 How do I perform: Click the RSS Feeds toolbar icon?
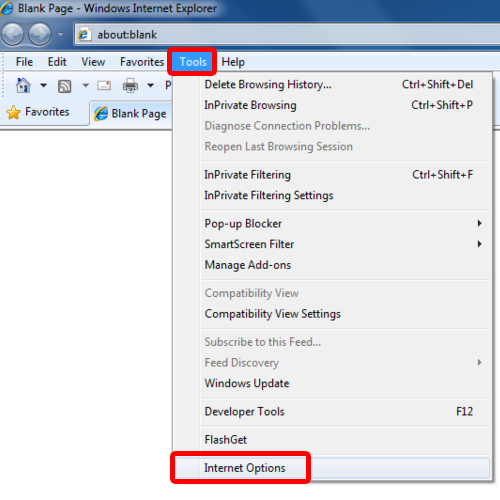64,86
